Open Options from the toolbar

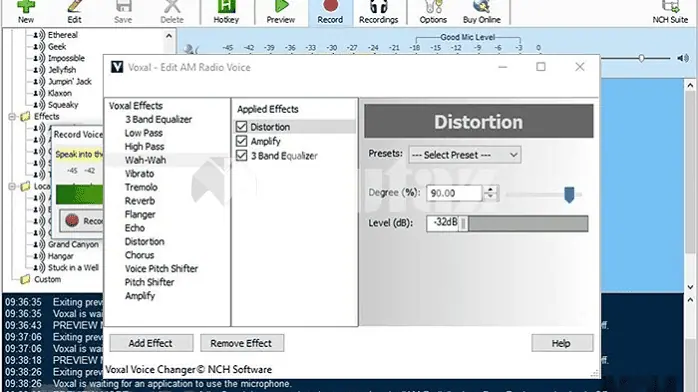433,12
